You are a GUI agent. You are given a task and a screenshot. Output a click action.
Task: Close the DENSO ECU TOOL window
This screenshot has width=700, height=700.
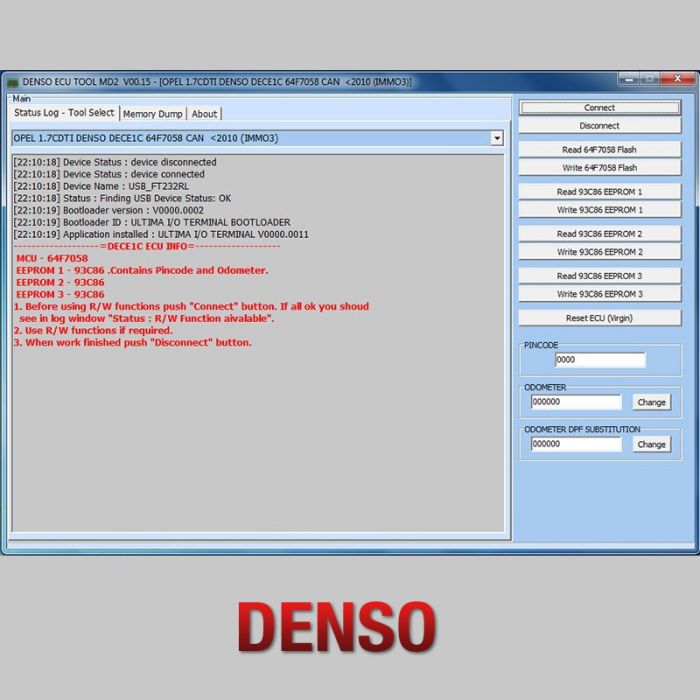[678, 79]
